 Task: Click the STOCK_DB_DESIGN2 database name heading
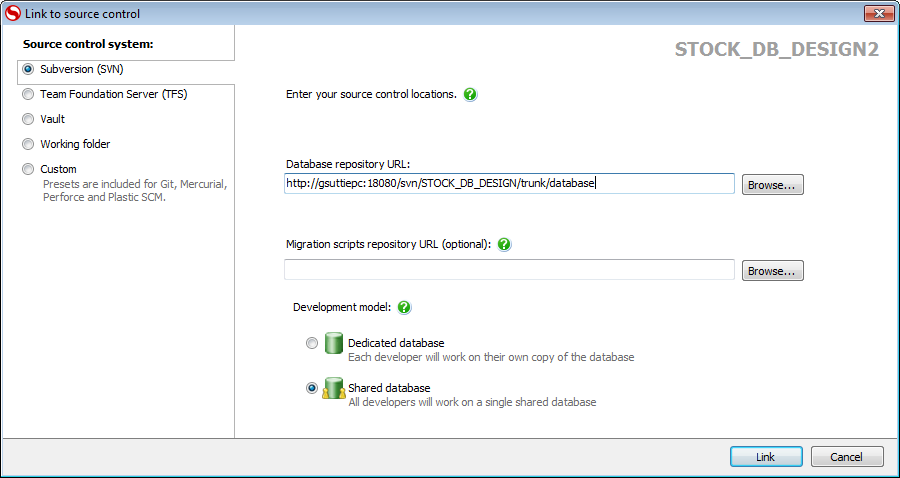(777, 50)
